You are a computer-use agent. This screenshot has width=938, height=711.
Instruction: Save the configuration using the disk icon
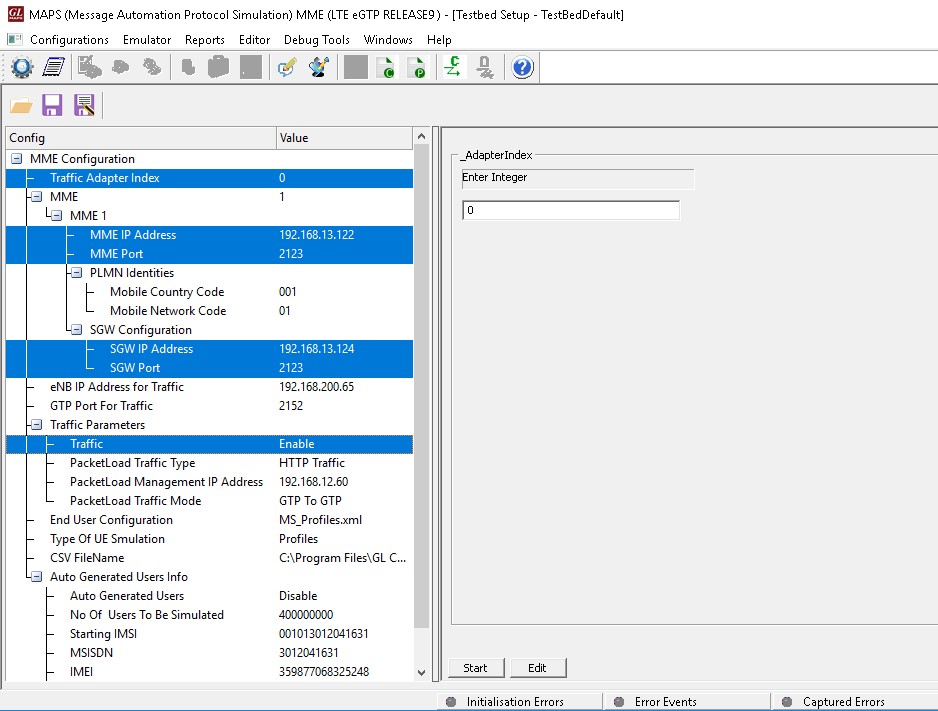click(51, 104)
